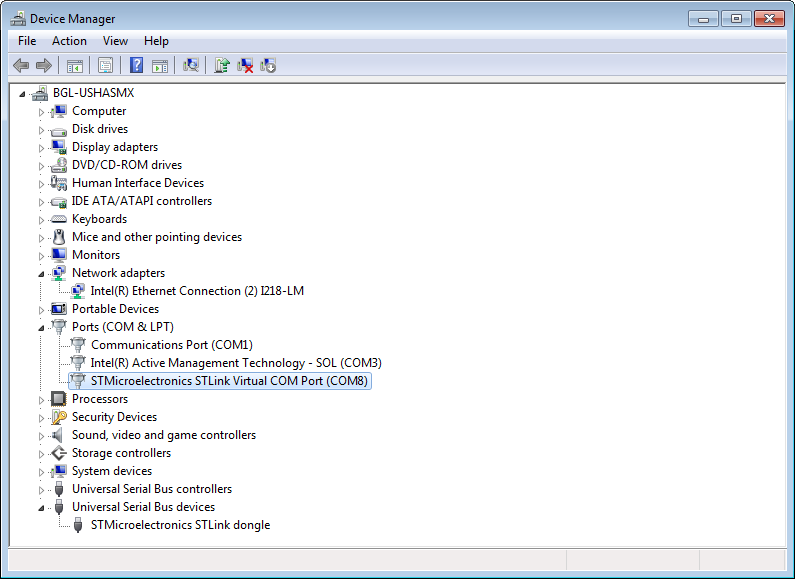Click the speaker icon for Sound controllers
Image resolution: width=795 pixels, height=579 pixels.
58,435
